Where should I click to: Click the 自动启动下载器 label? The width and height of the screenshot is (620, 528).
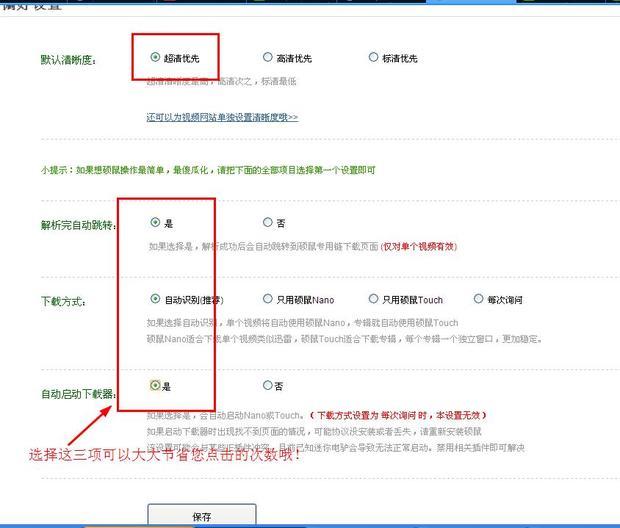[78, 394]
